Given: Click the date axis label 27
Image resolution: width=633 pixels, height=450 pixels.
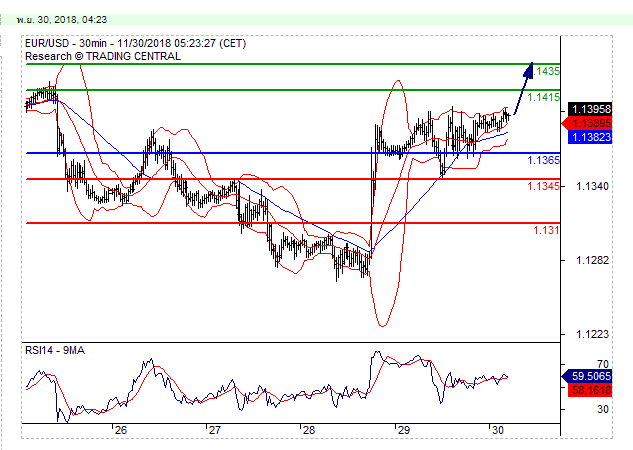Looking at the screenshot, I should pos(214,430).
